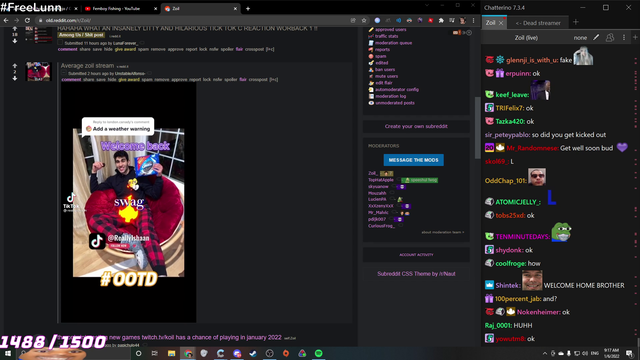The width and height of the screenshot is (640, 360).
Task: Open 'mute users' mod tool
Action: tap(386, 76)
